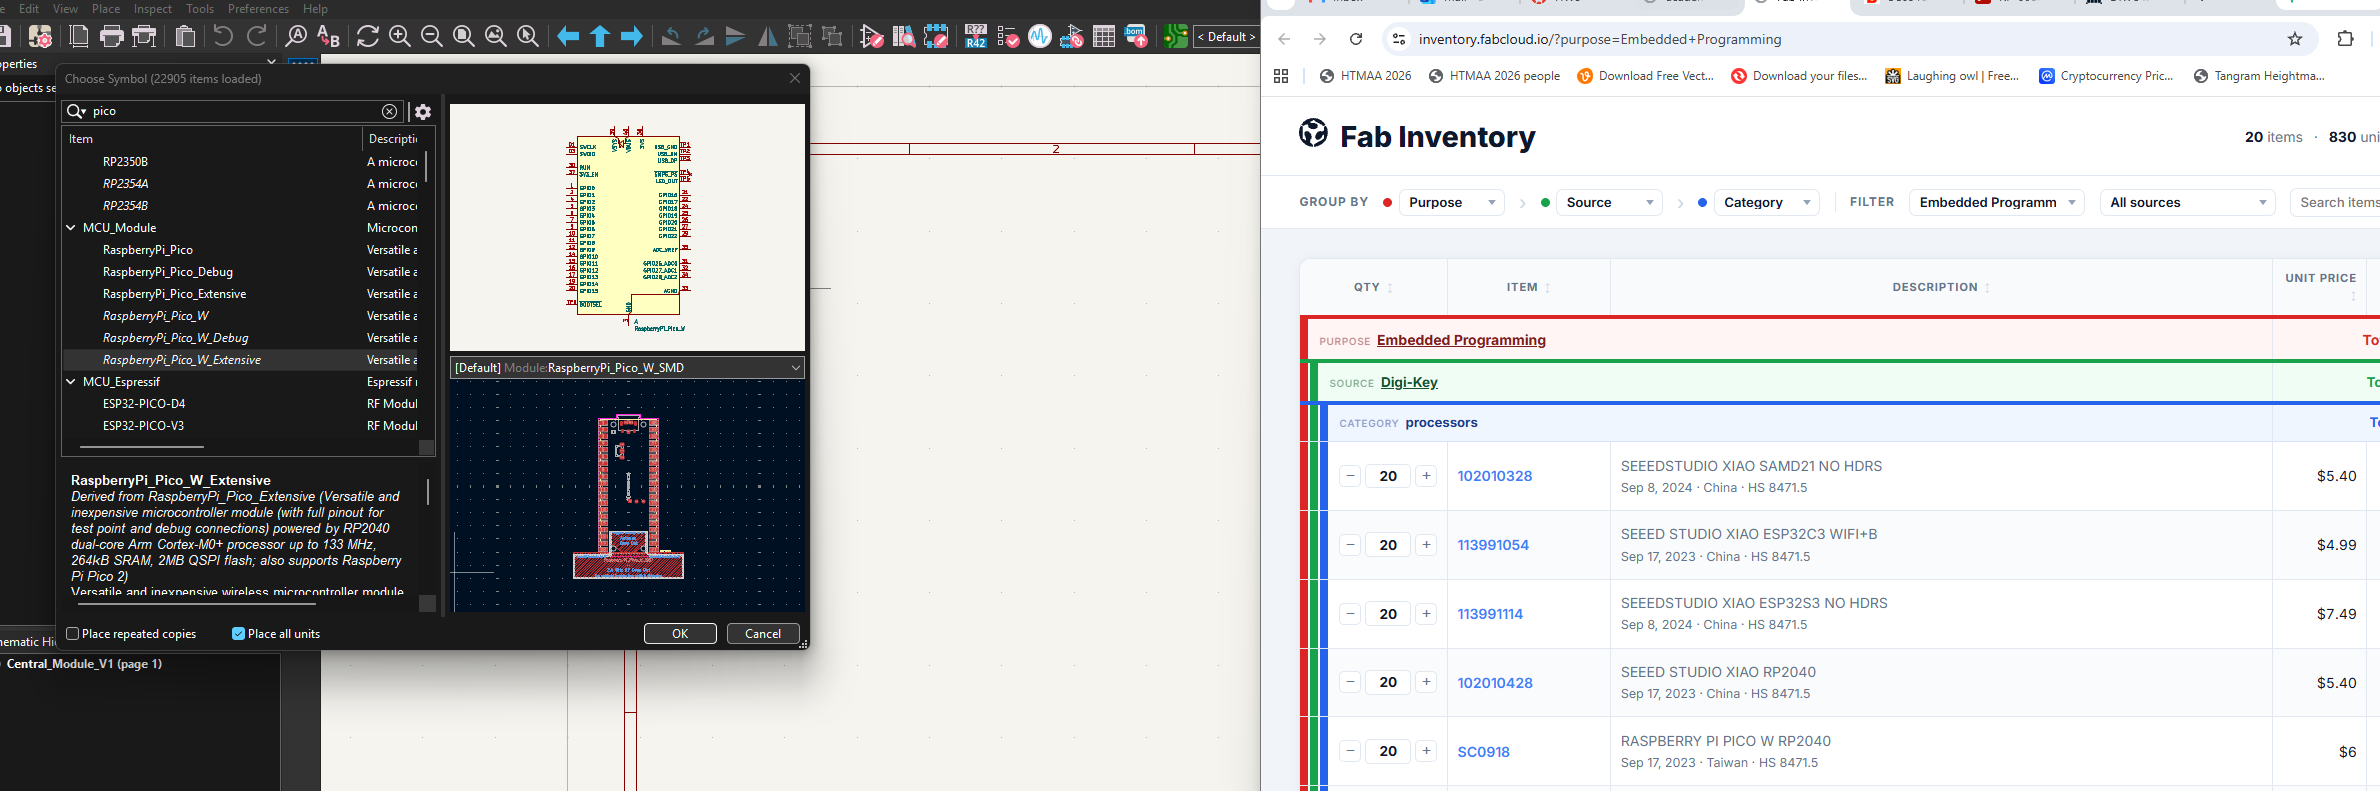Bookmark this page with the star icon
The height and width of the screenshot is (791, 2380).
(2295, 39)
